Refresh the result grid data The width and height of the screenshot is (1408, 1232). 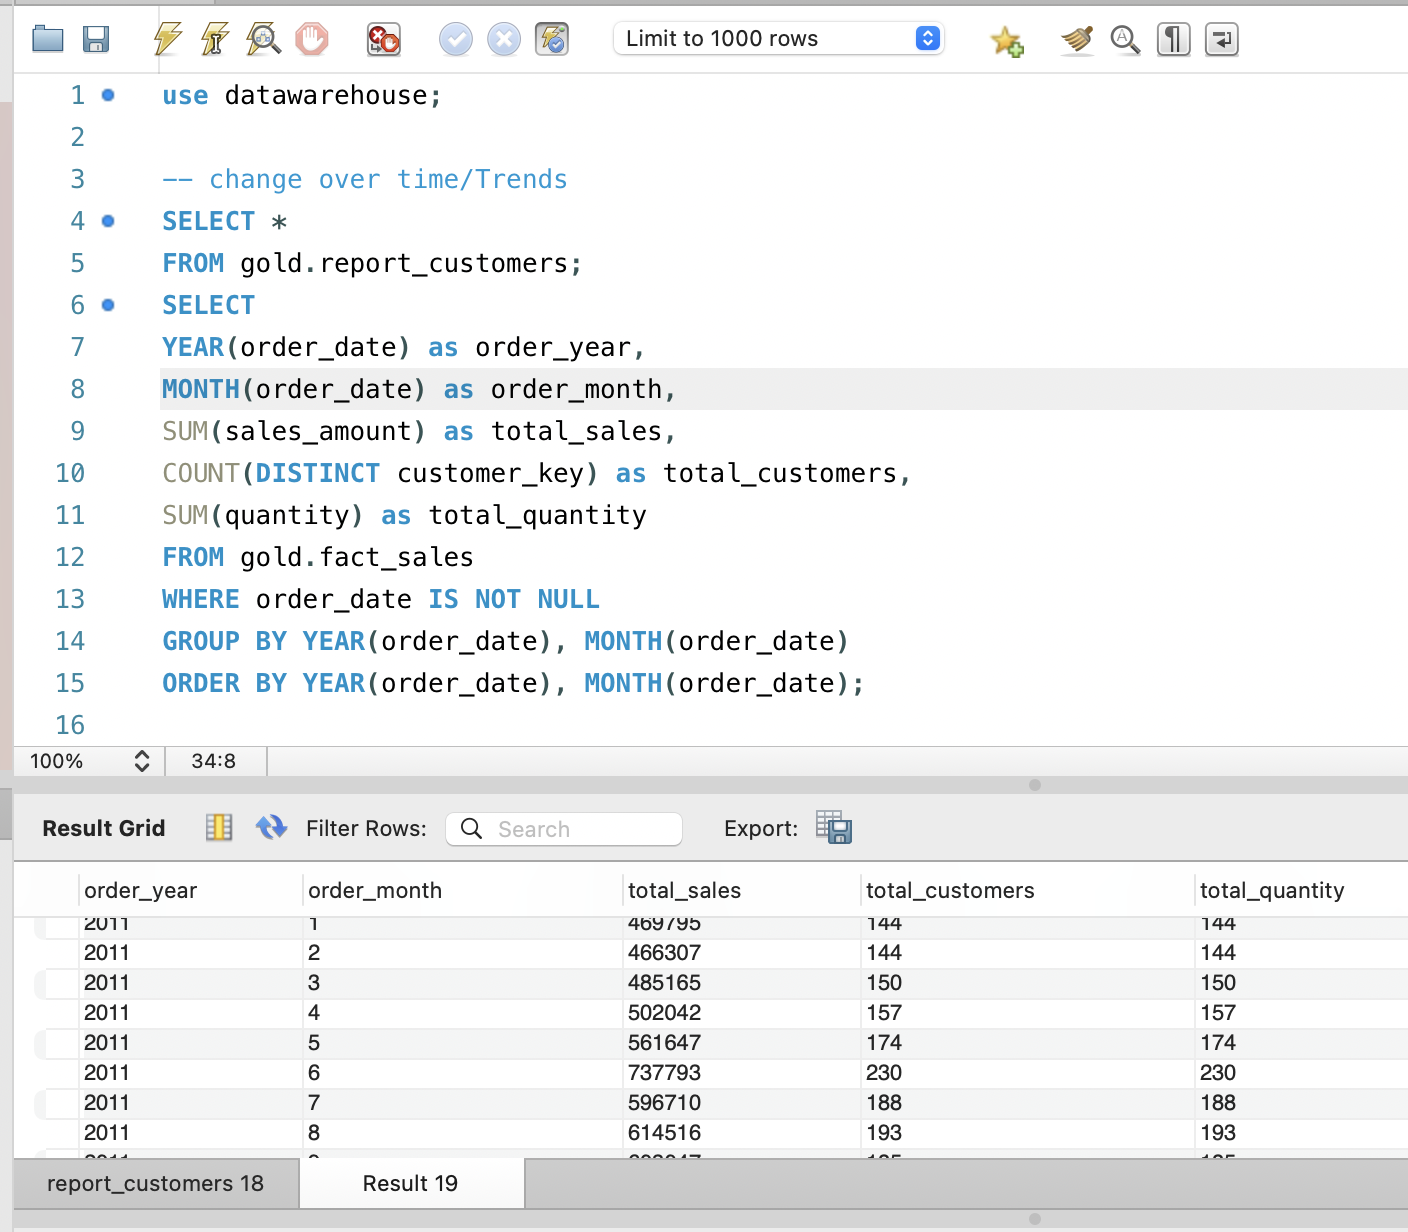click(271, 828)
